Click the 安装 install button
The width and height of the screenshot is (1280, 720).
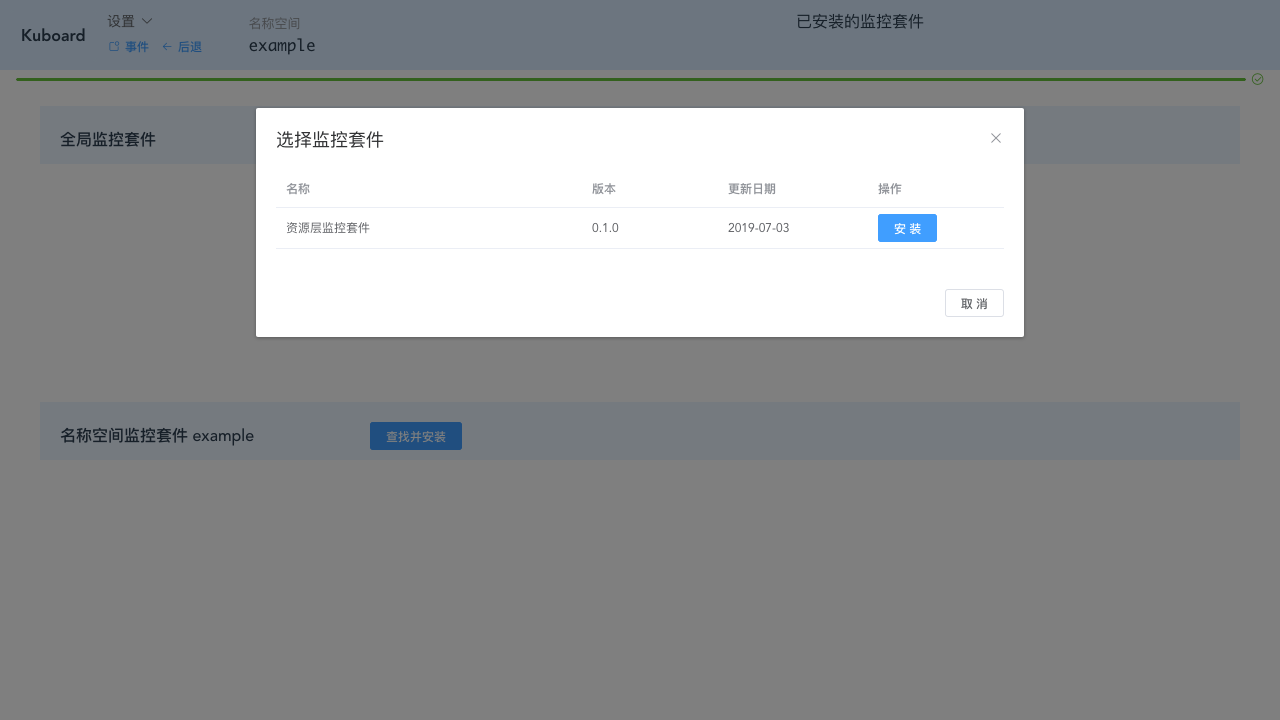pos(907,228)
